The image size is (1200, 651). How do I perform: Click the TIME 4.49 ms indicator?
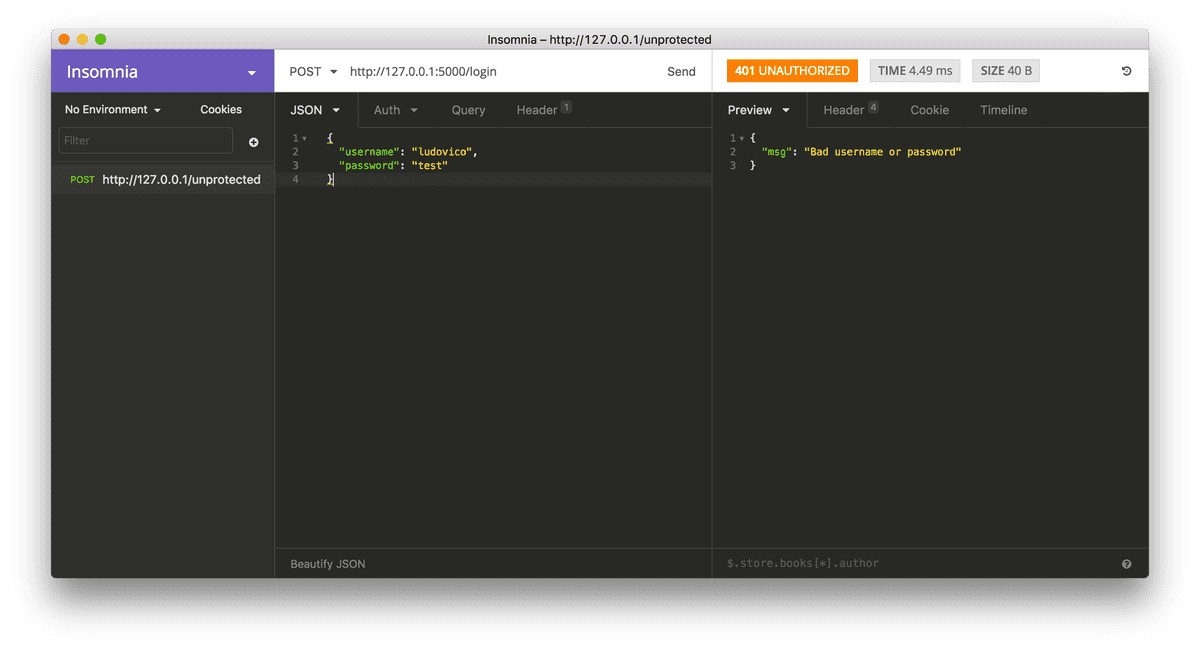pyautogui.click(x=914, y=70)
